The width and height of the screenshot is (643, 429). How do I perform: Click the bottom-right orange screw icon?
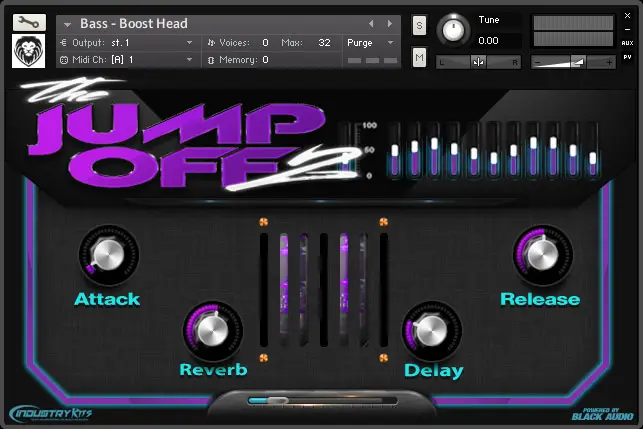click(383, 358)
